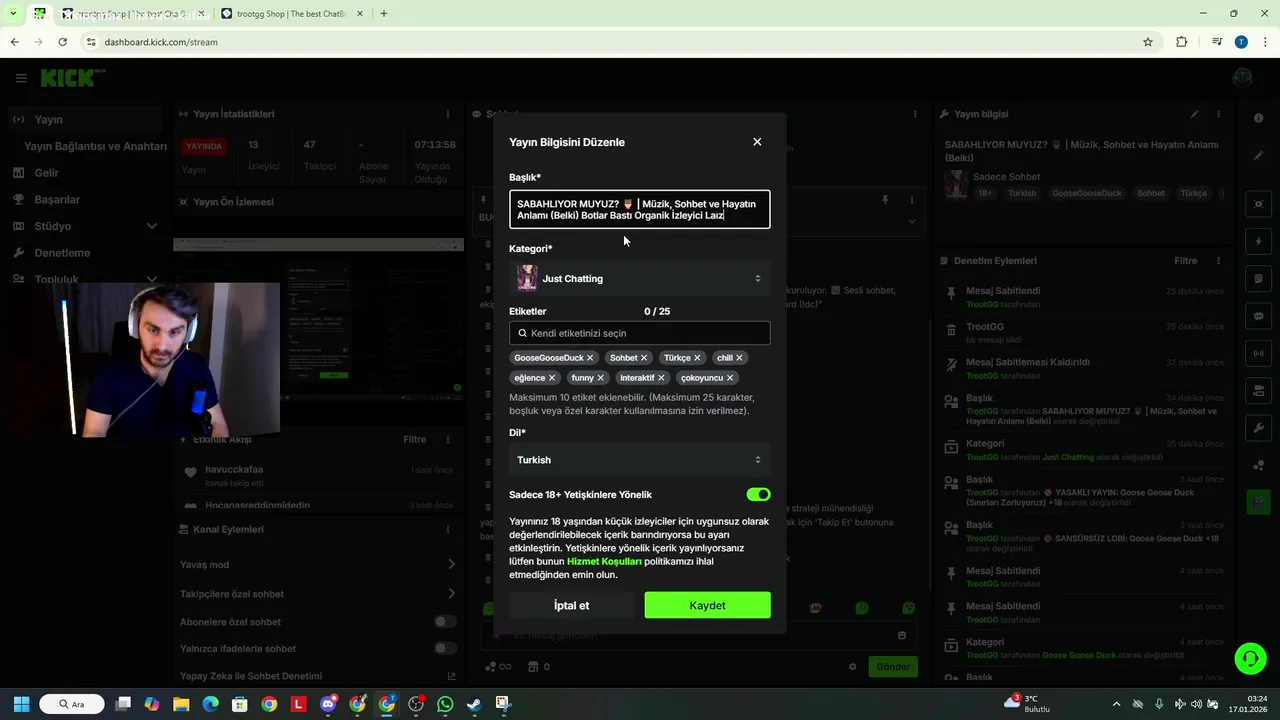1280x720 pixels.
Task: Click the wrench icon in right rail
Action: 1259,428
